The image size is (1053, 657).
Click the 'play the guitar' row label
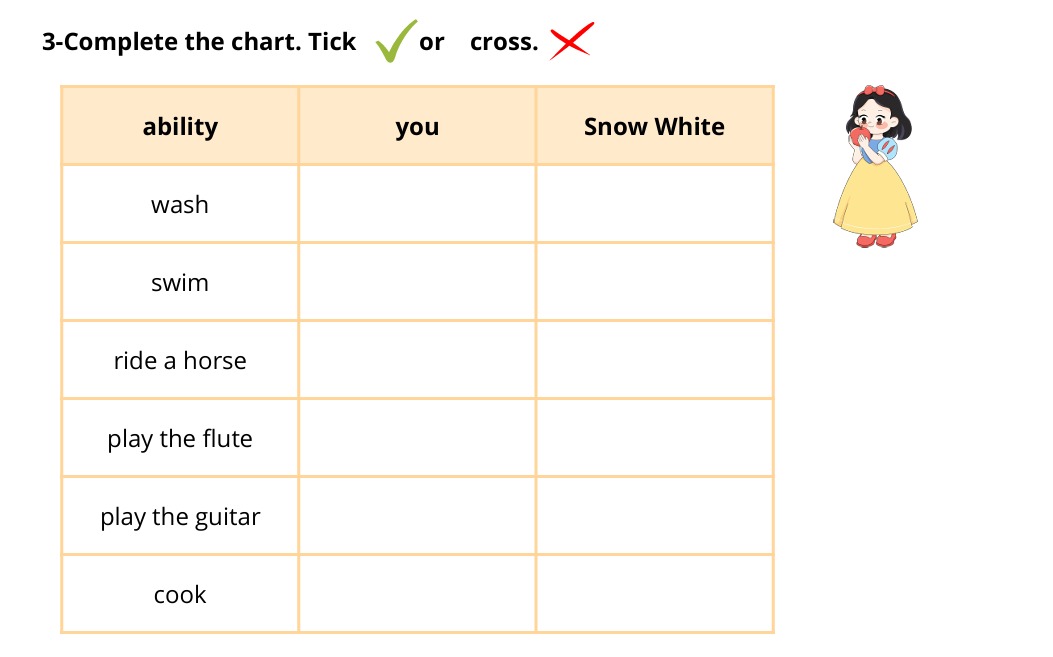coord(180,517)
